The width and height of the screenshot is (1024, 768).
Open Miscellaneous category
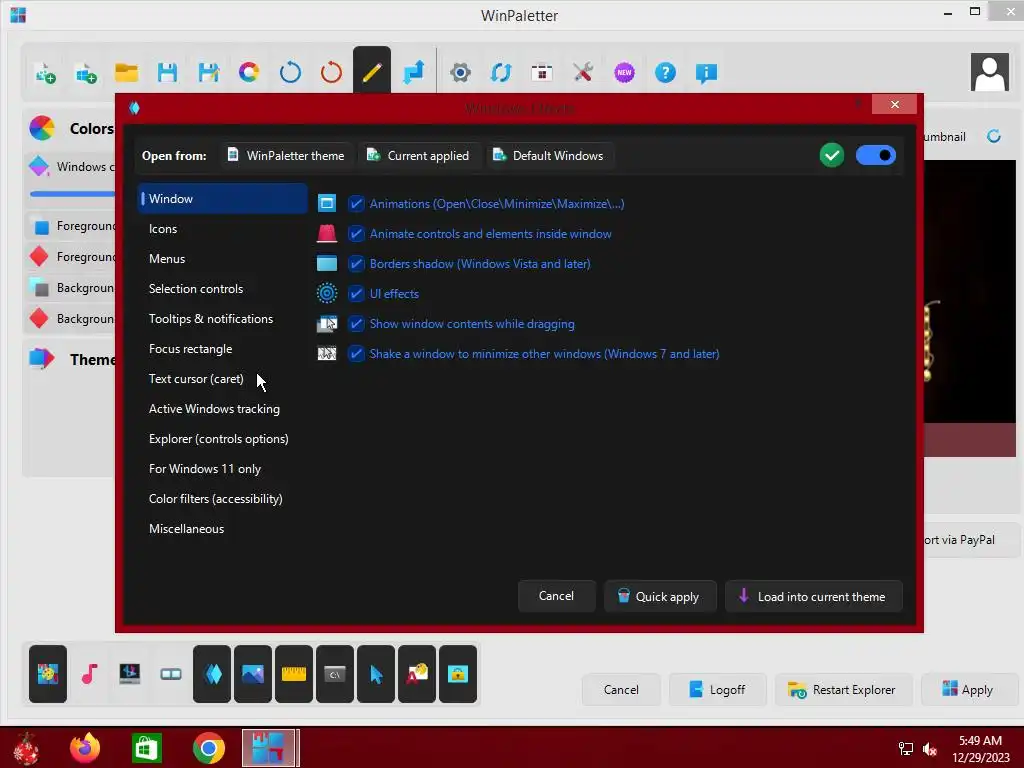point(223,529)
